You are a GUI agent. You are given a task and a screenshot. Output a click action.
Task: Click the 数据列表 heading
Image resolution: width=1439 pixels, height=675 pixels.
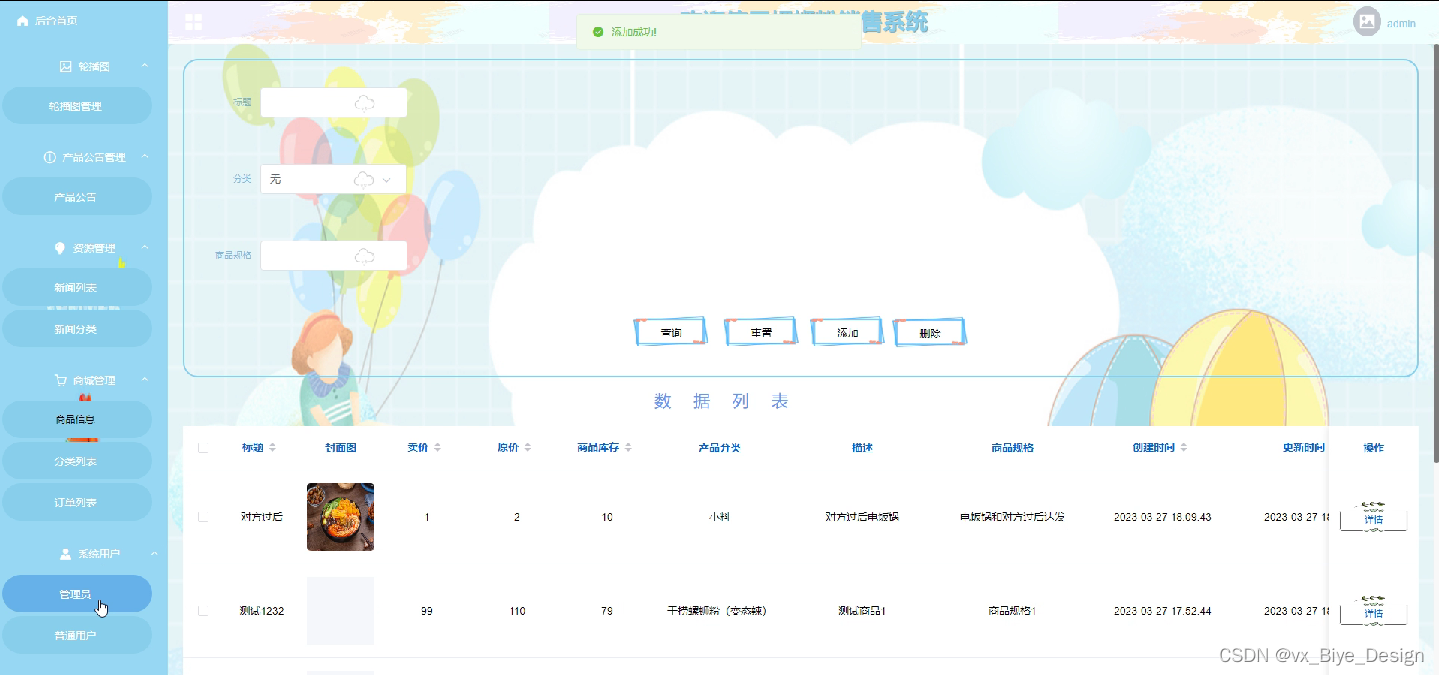click(721, 402)
